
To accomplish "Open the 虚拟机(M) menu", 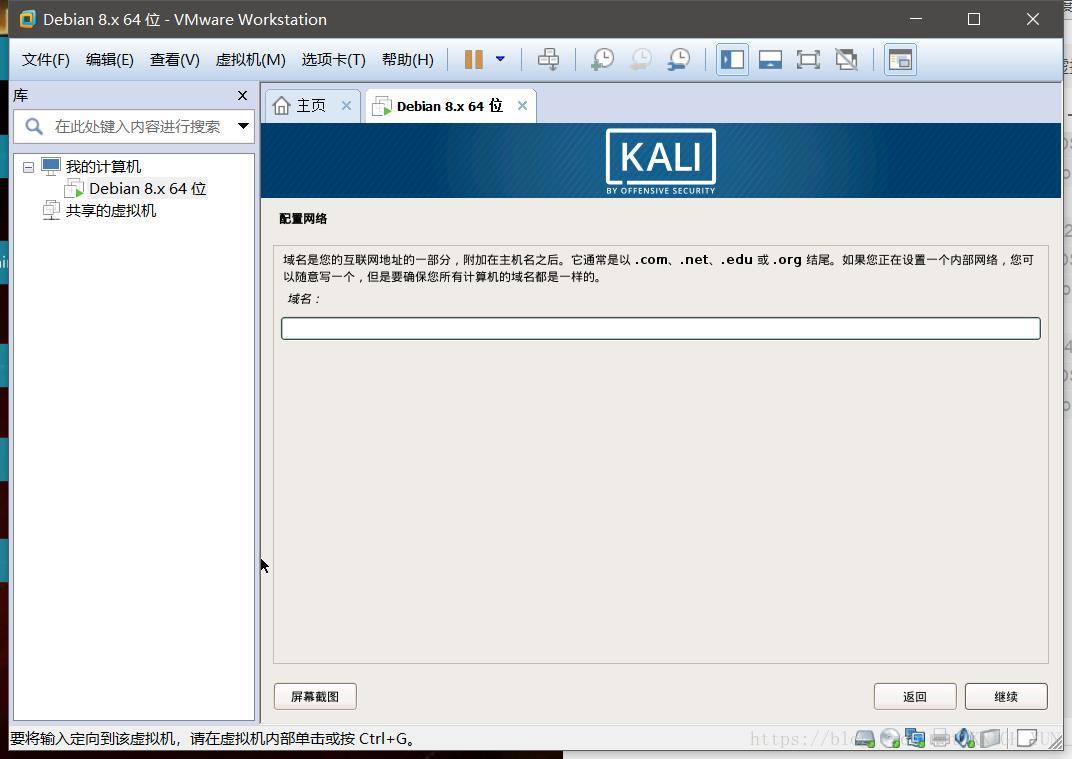I will pyautogui.click(x=250, y=59).
